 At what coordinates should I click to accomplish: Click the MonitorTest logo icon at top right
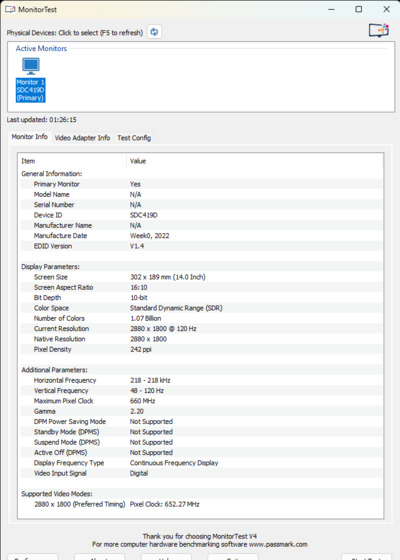pyautogui.click(x=379, y=31)
